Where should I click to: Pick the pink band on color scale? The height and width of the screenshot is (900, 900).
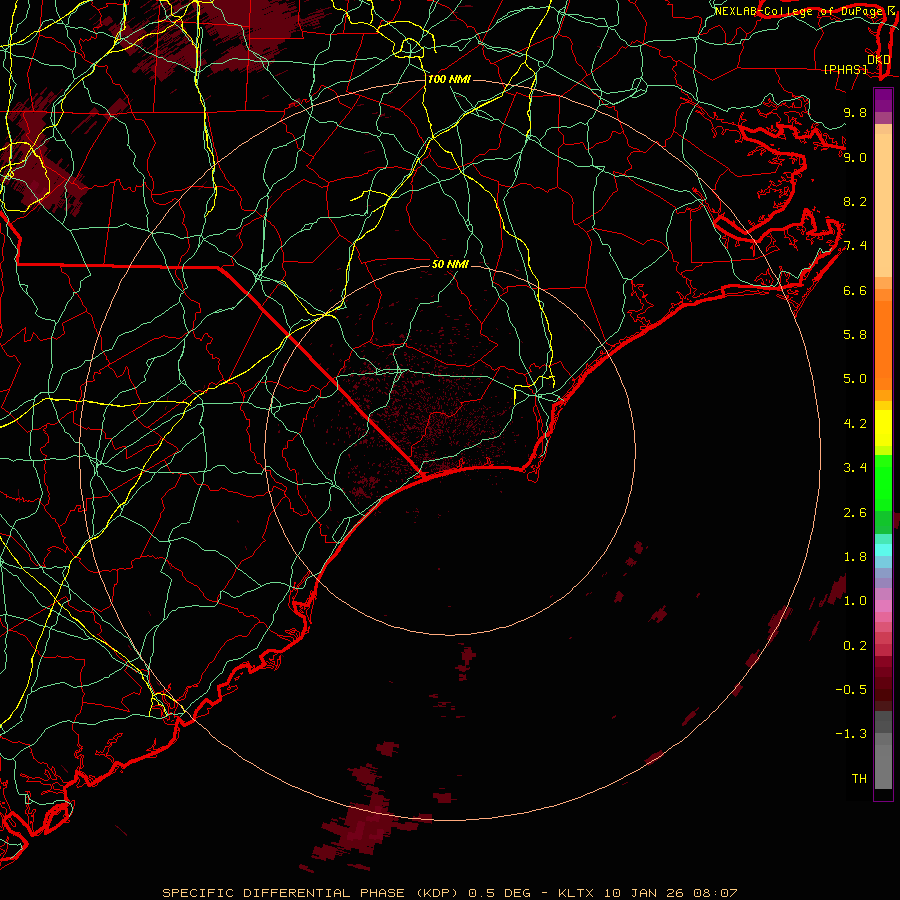coord(883,606)
